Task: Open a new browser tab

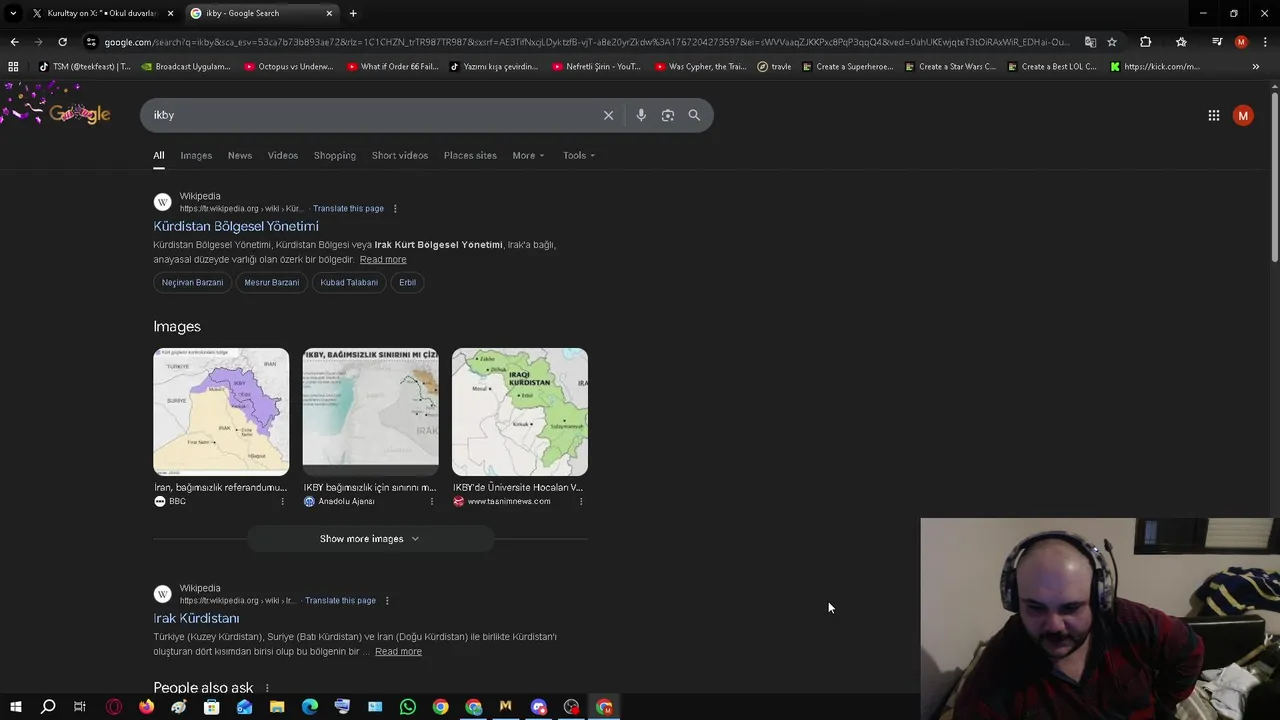Action: point(353,13)
